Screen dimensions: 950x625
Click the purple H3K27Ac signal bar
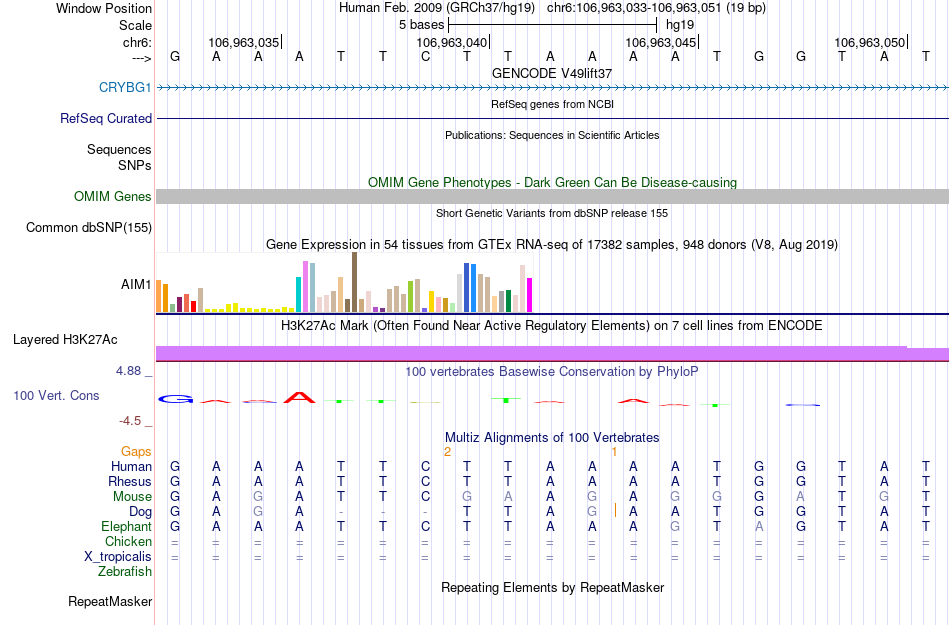point(552,354)
